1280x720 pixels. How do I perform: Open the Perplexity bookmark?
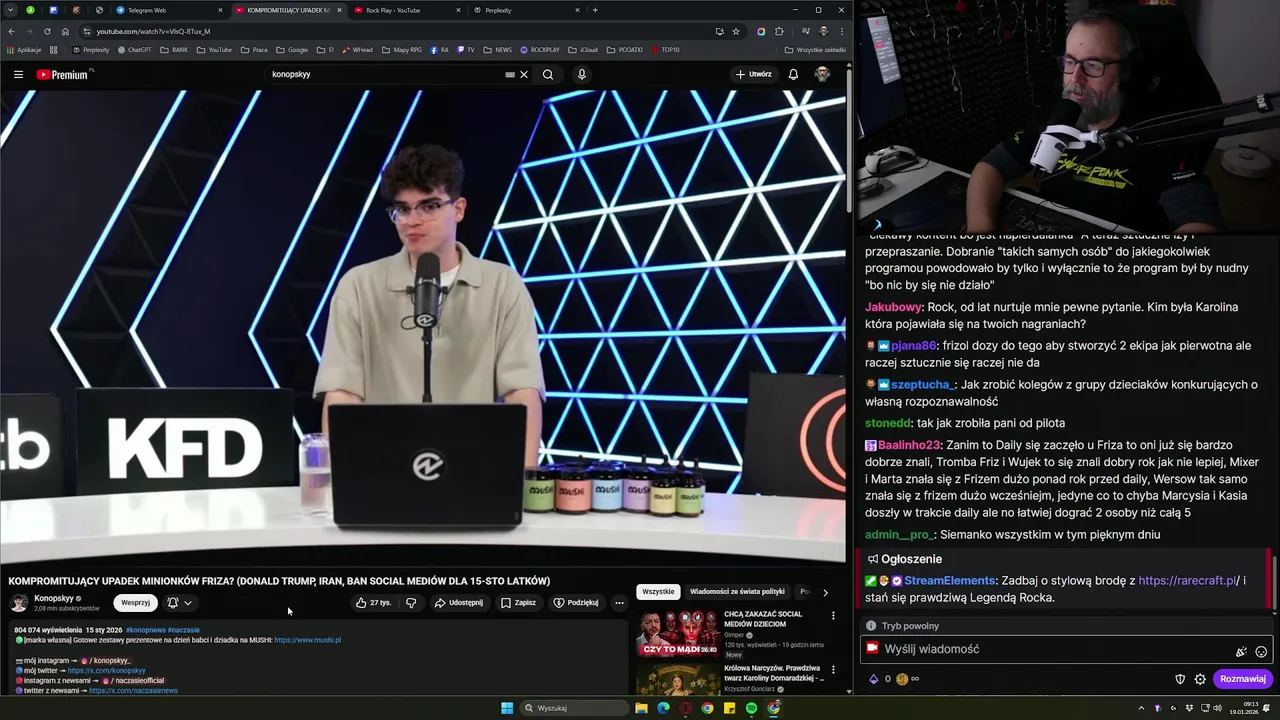point(92,49)
